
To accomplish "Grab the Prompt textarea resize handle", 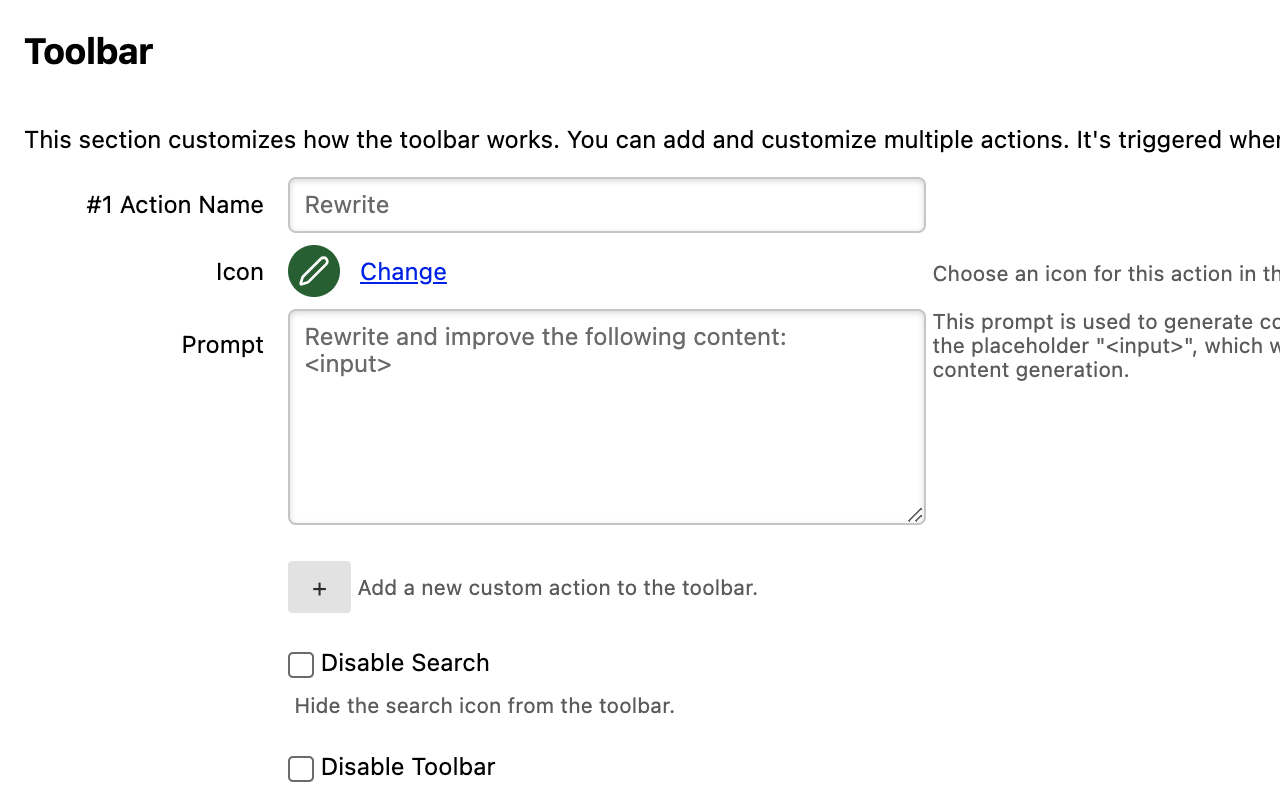I will pyautogui.click(x=915, y=515).
